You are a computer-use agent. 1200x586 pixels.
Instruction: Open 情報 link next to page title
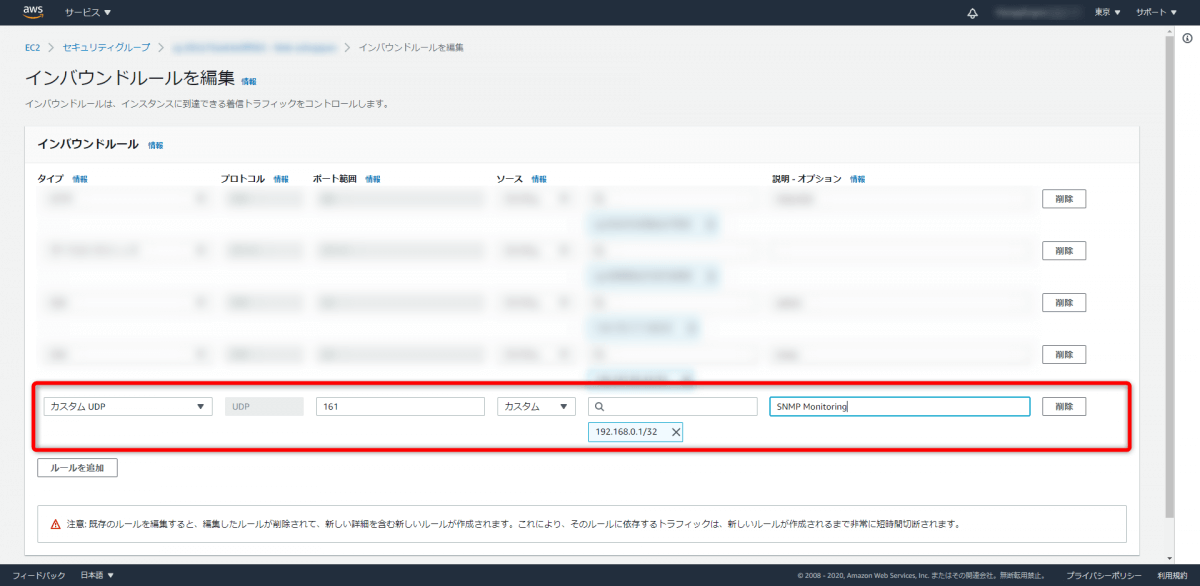[x=249, y=81]
